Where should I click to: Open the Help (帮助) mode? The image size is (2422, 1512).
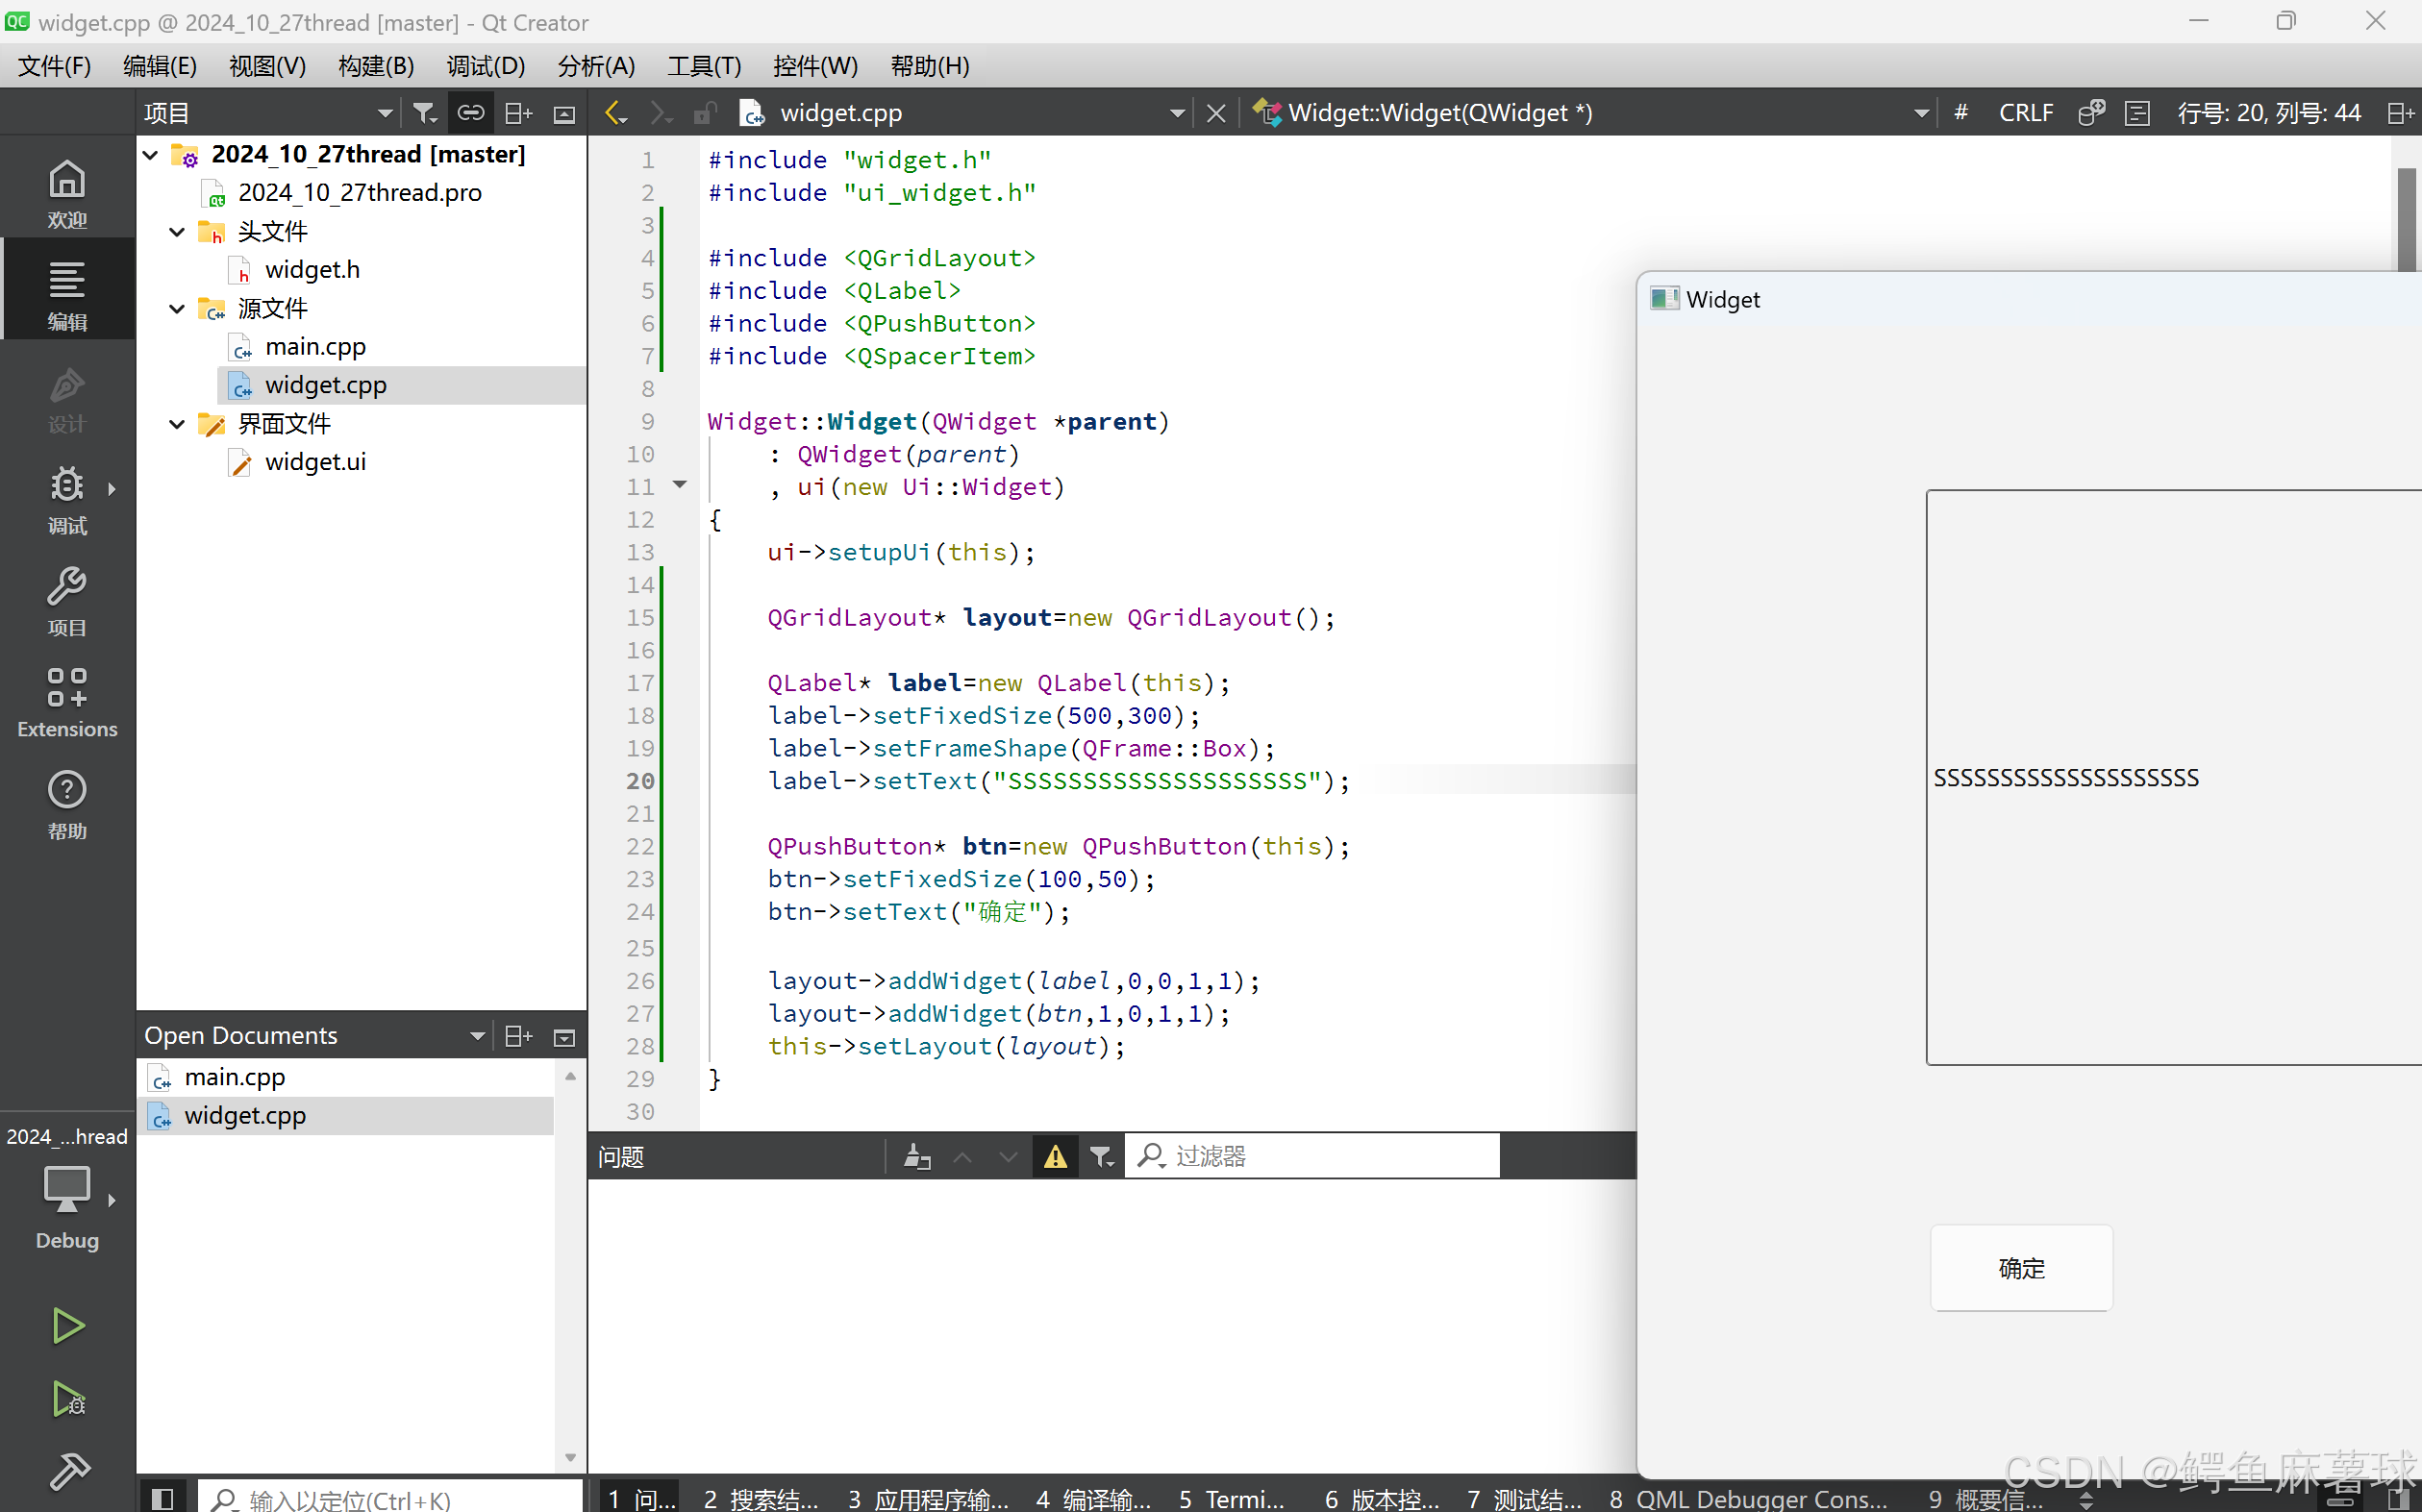pyautogui.click(x=67, y=805)
